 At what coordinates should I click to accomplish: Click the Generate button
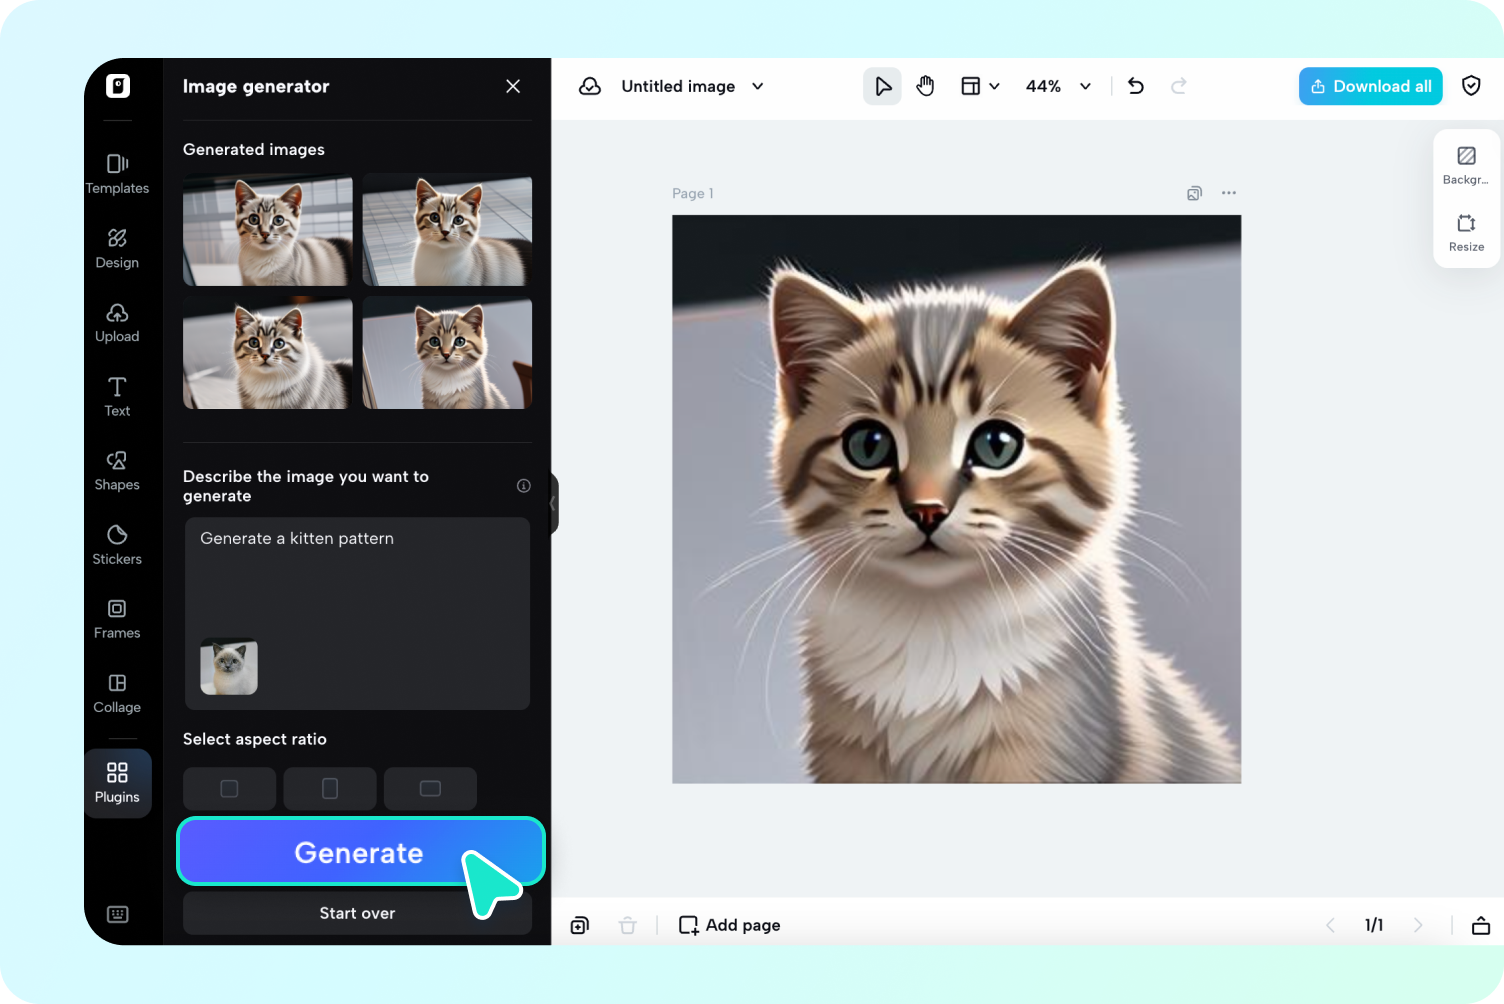pyautogui.click(x=360, y=852)
